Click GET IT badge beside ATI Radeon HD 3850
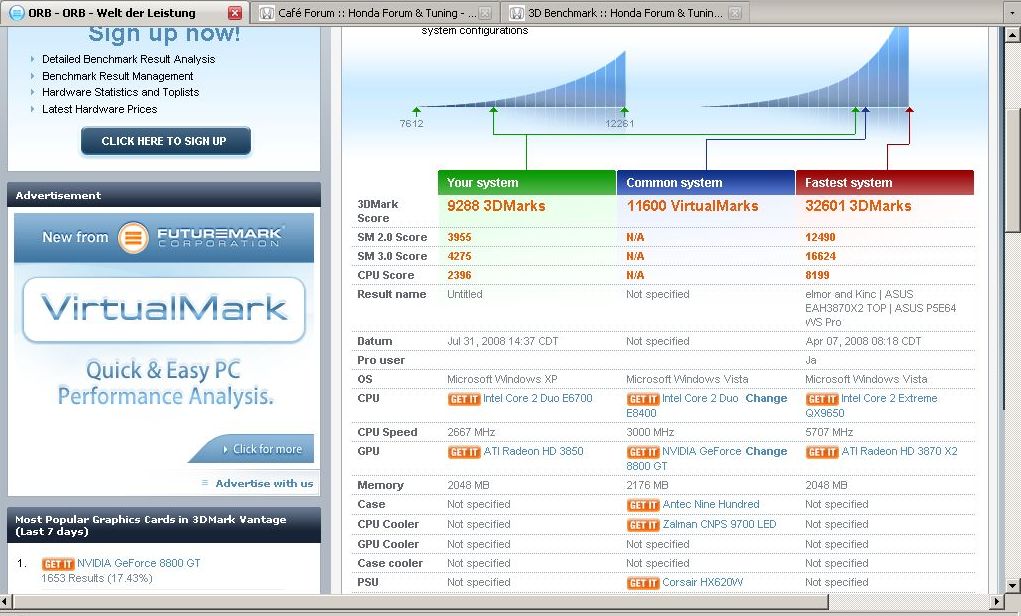The image size is (1021, 616). click(x=464, y=452)
